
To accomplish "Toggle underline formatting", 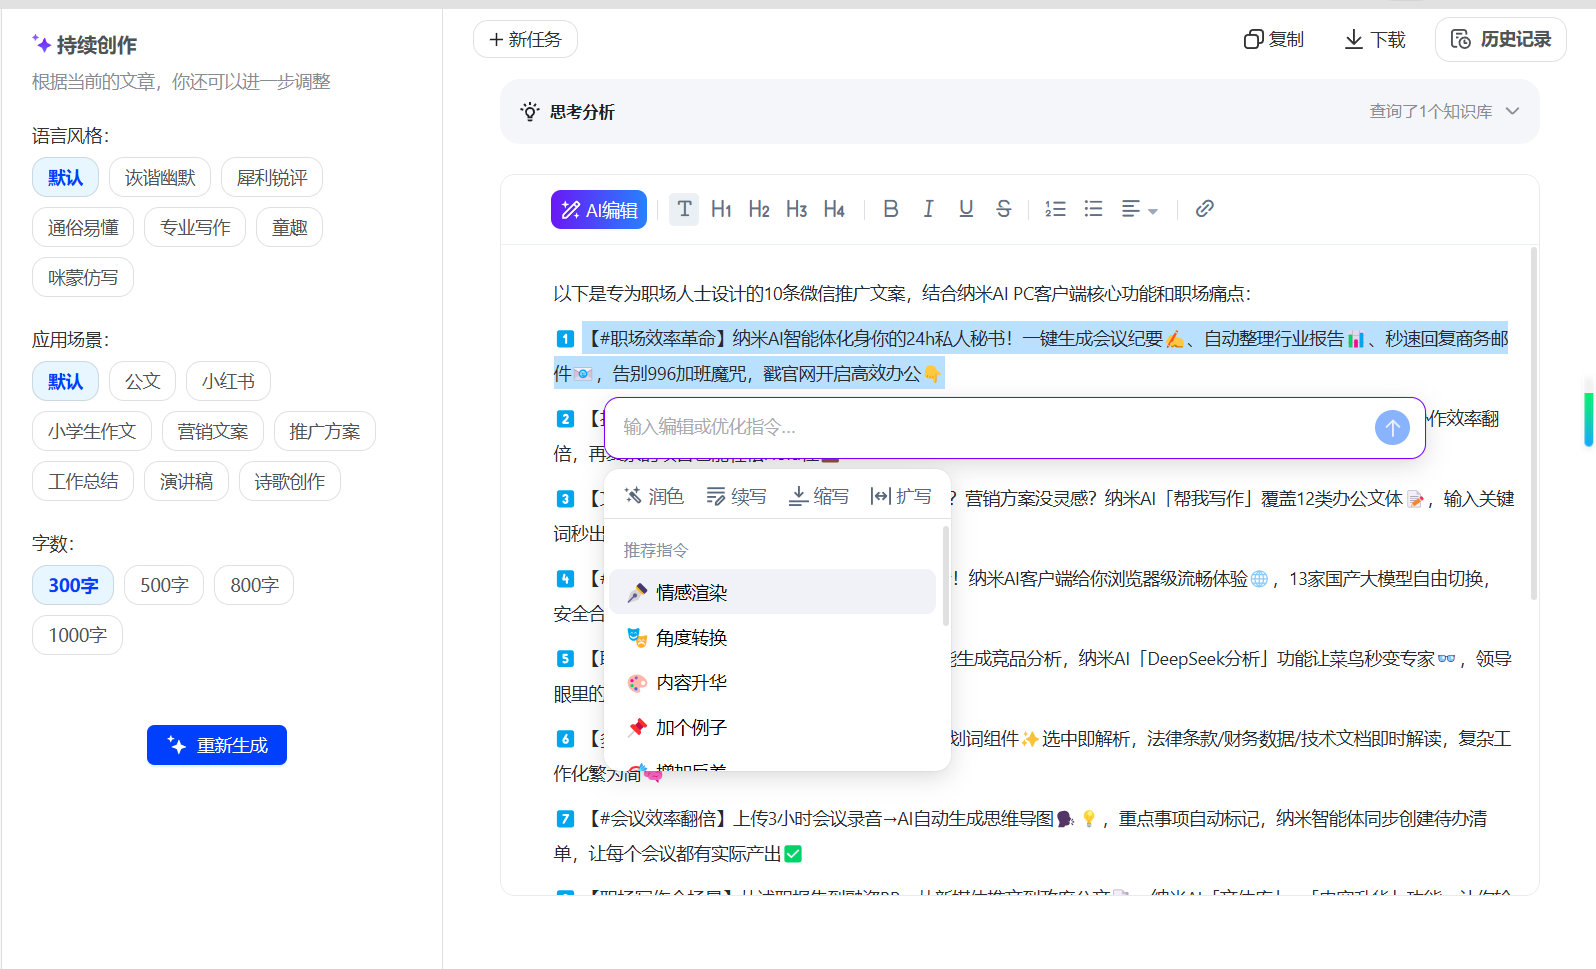I will [x=966, y=209].
